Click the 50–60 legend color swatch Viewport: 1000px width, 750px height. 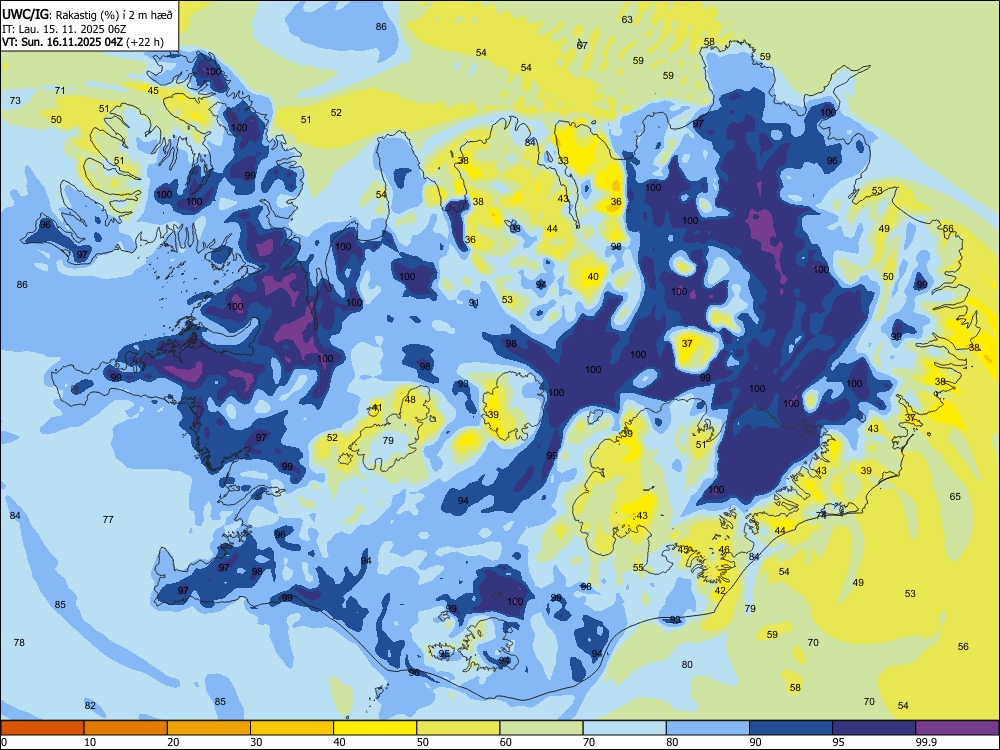pyautogui.click(x=459, y=728)
